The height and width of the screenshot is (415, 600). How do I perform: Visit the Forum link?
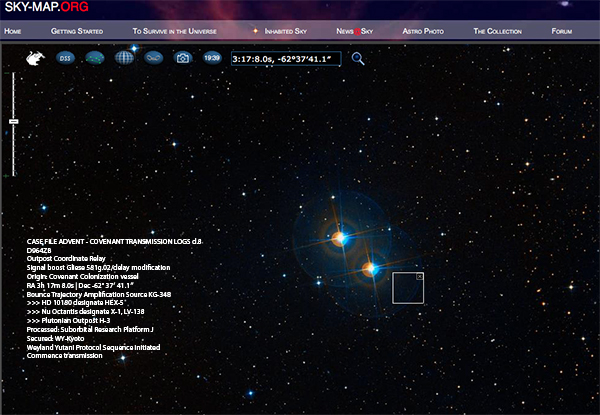point(561,32)
